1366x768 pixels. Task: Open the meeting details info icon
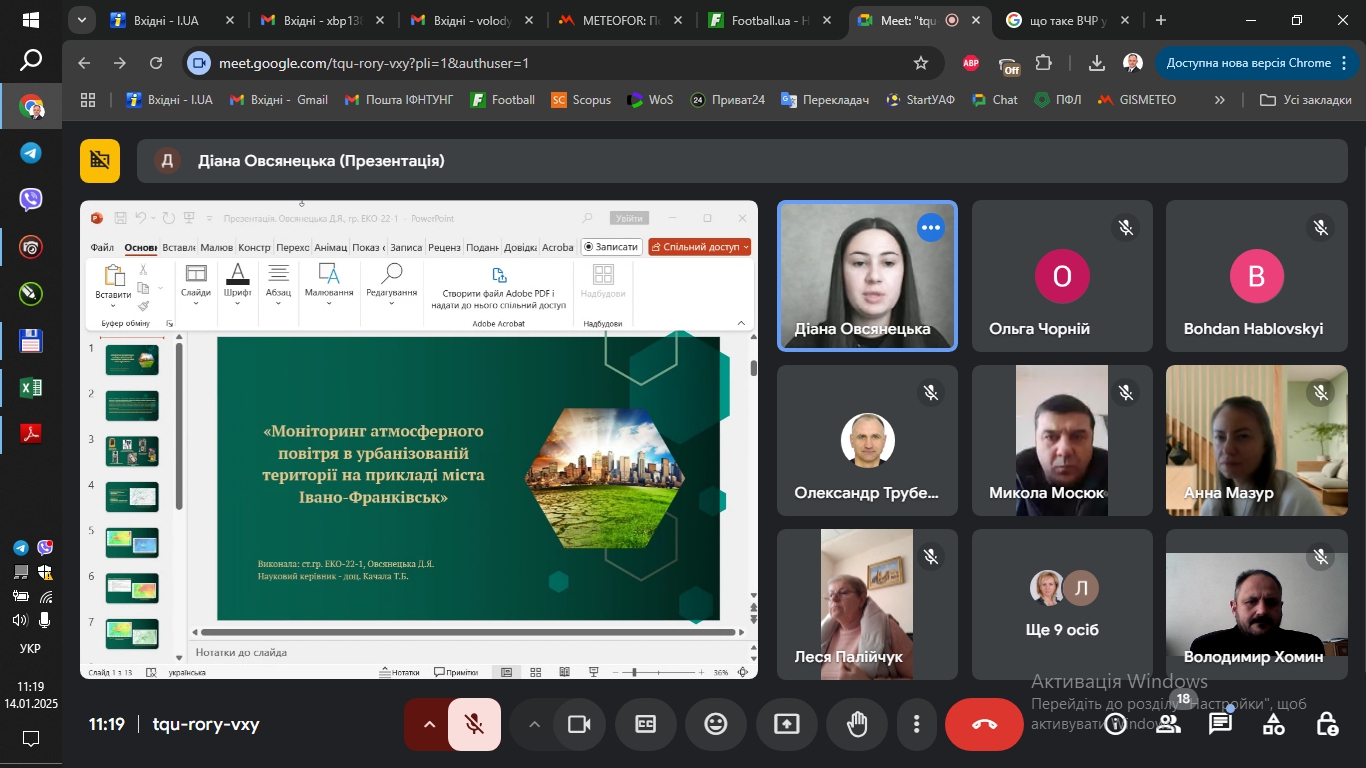coord(1115,724)
